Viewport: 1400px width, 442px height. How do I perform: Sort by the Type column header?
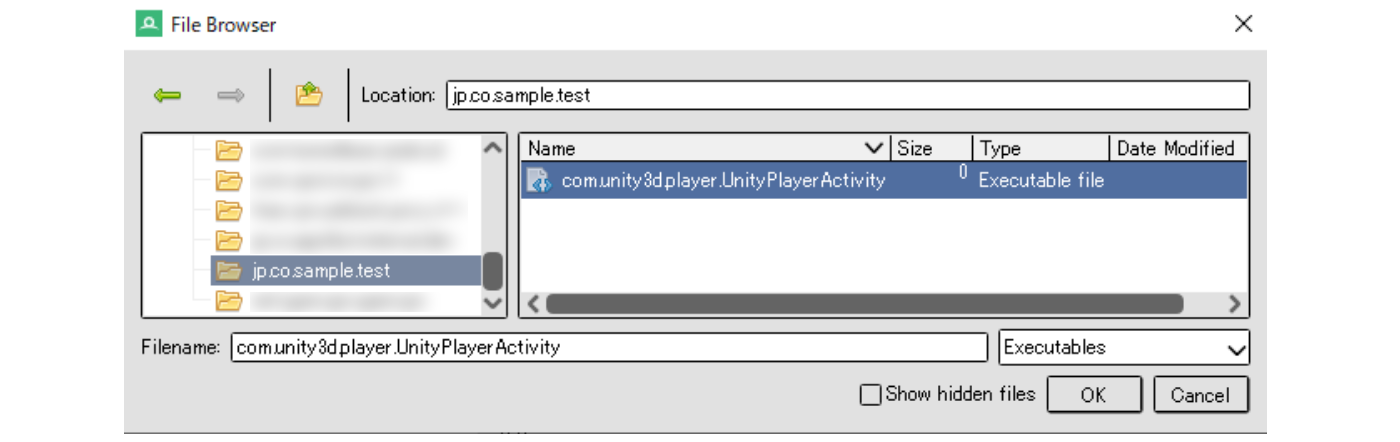(x=1040, y=149)
